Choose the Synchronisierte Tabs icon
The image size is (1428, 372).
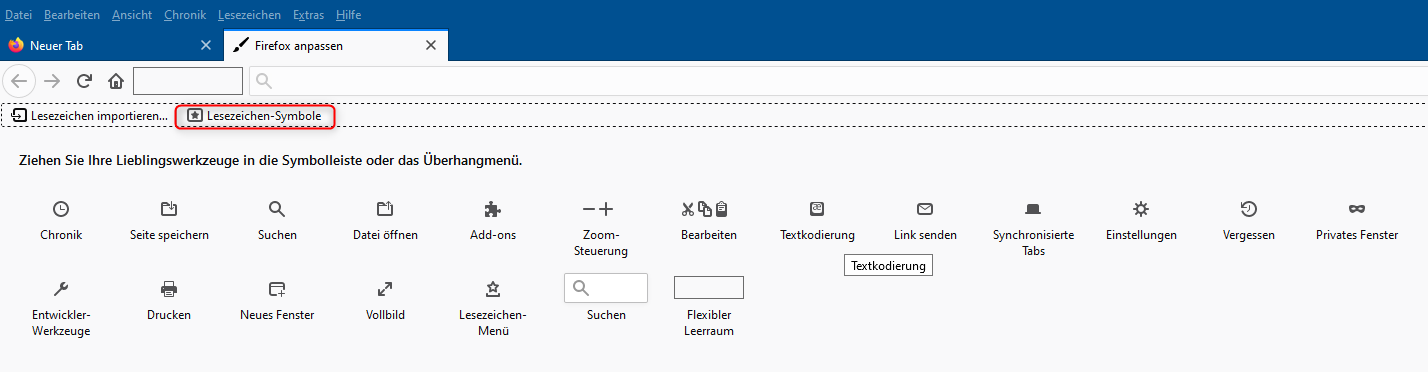coord(1033,209)
